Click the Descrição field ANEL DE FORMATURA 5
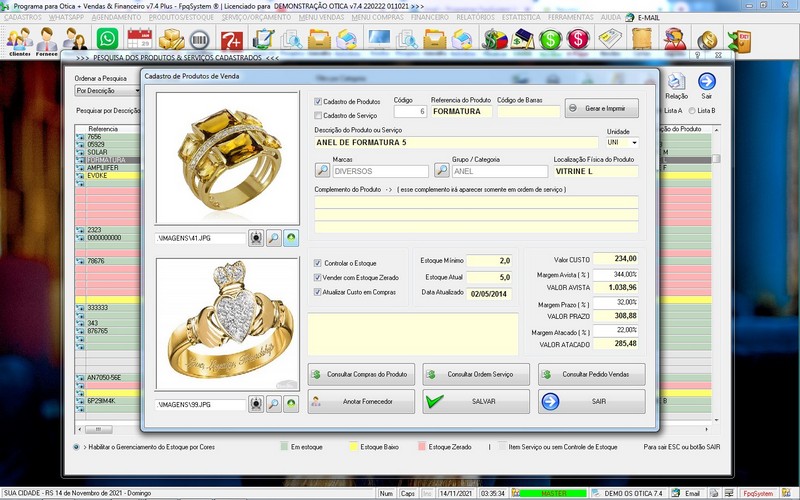 click(x=456, y=142)
